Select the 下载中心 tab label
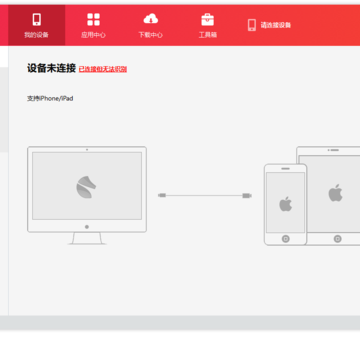 (x=151, y=35)
